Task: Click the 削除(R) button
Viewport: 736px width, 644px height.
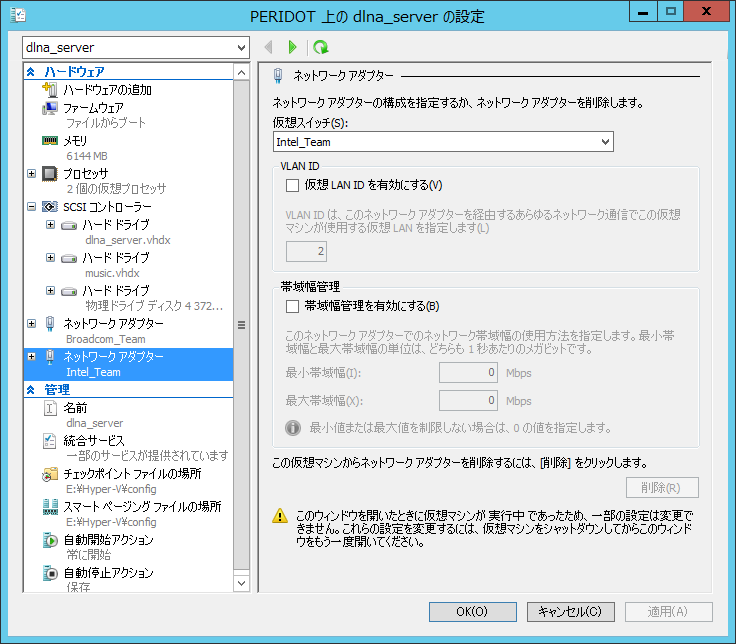Action: [662, 488]
